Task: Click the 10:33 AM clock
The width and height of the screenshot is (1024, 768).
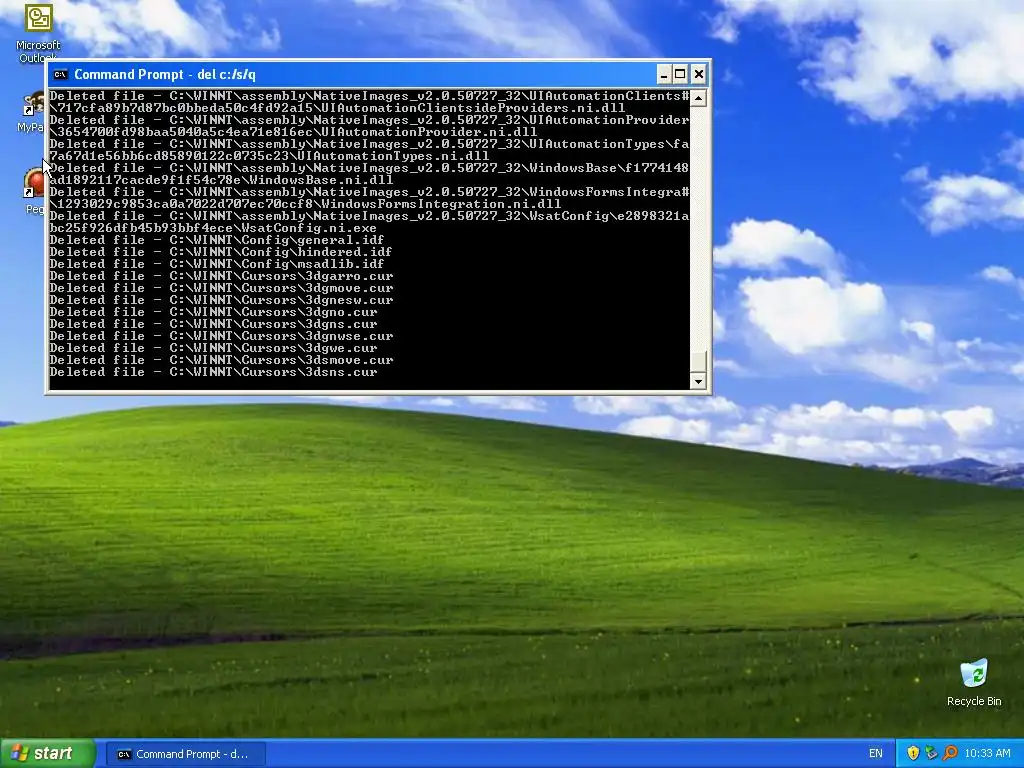Action: pos(987,753)
